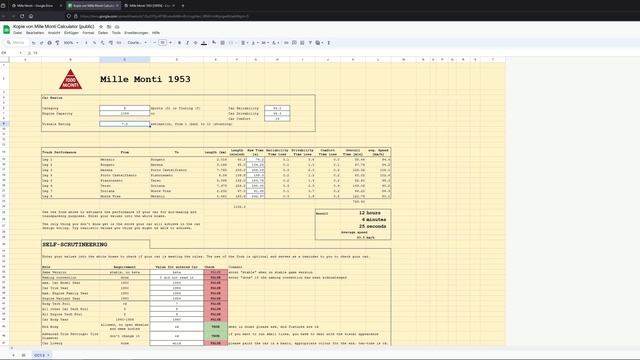
Task: Select the SELF-SCRUTINEERING heading cell
Action: pos(96,244)
